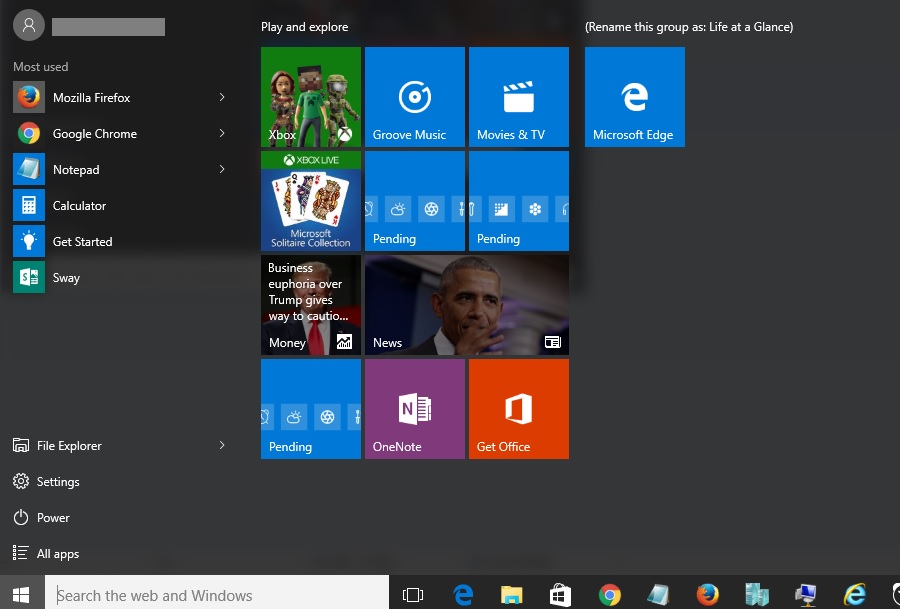Image resolution: width=900 pixels, height=609 pixels.
Task: Click the Rename this group as Life at a Glance title
Action: (x=689, y=27)
